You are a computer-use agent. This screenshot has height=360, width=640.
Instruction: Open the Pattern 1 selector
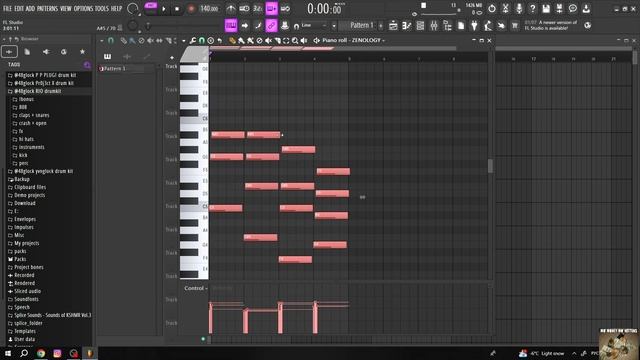click(x=361, y=25)
